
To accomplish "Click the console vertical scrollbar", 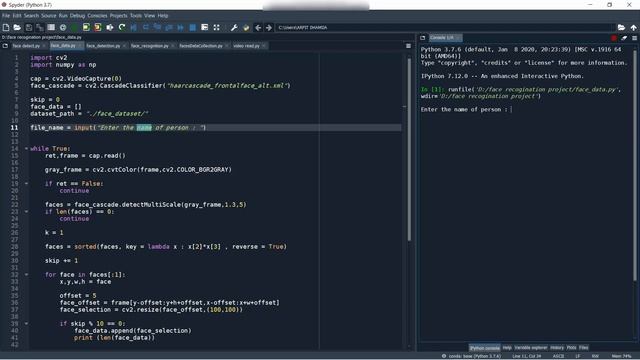I will coord(635,165).
